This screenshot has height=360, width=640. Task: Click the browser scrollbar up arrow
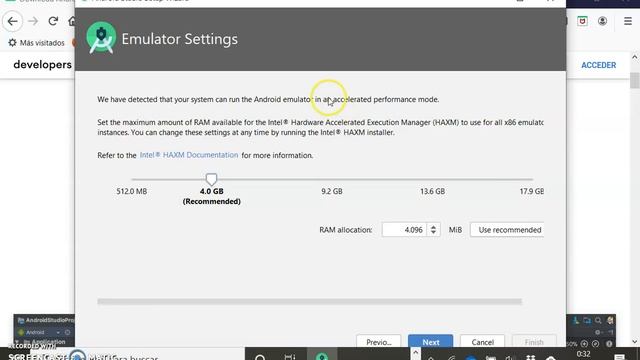634,57
